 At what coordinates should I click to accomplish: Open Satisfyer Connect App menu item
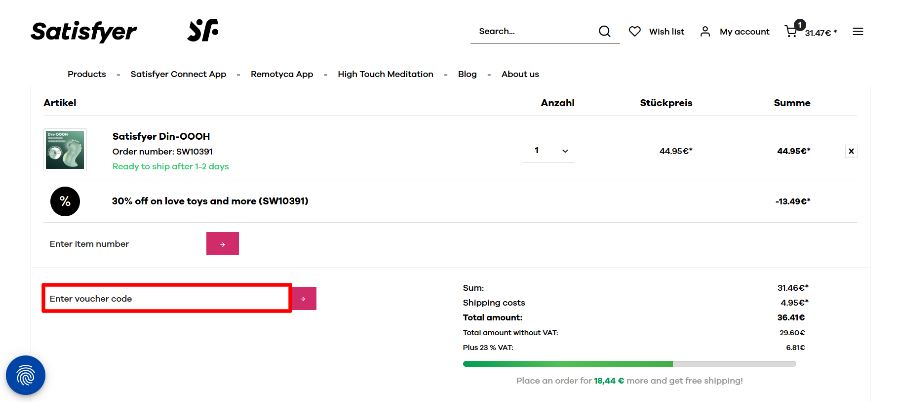pos(178,74)
